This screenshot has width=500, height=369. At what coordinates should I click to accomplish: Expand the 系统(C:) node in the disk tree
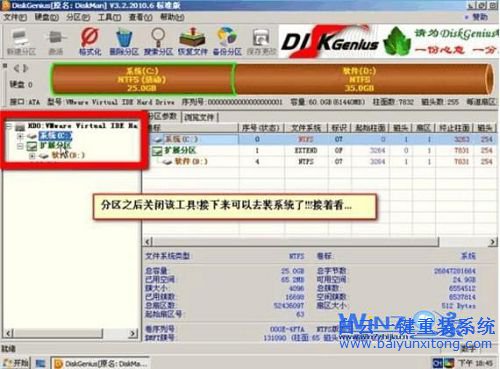(21, 136)
